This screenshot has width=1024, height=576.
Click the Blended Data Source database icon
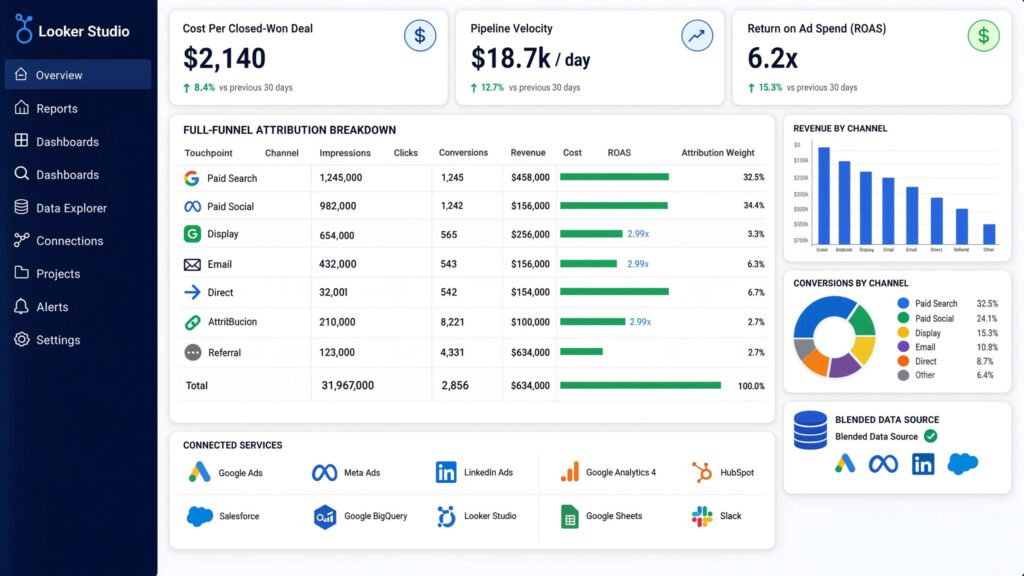click(x=810, y=430)
